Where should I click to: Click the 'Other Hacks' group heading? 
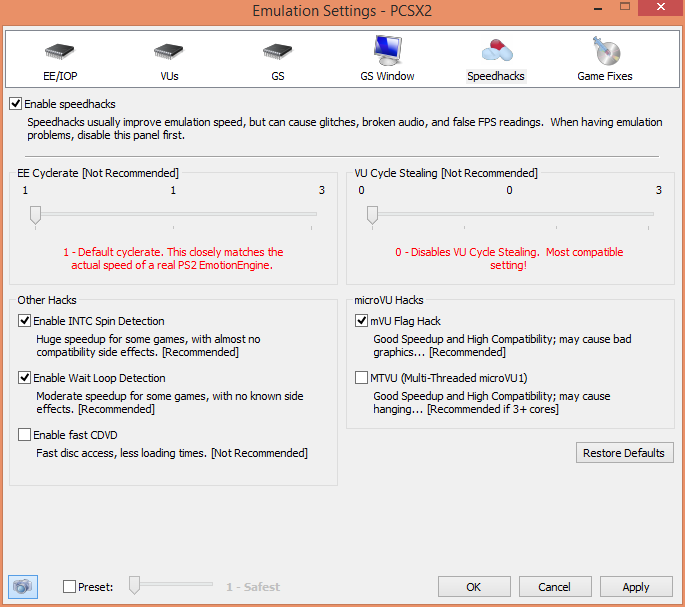point(47,300)
